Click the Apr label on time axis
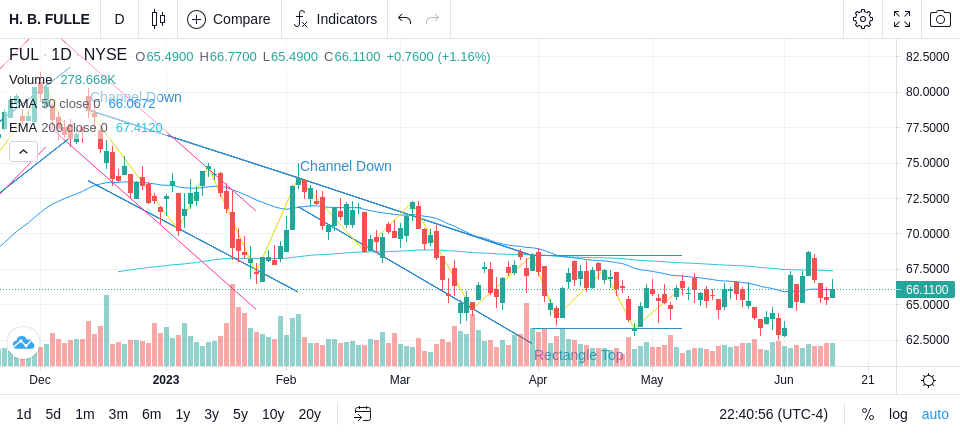The image size is (960, 433). click(x=538, y=380)
